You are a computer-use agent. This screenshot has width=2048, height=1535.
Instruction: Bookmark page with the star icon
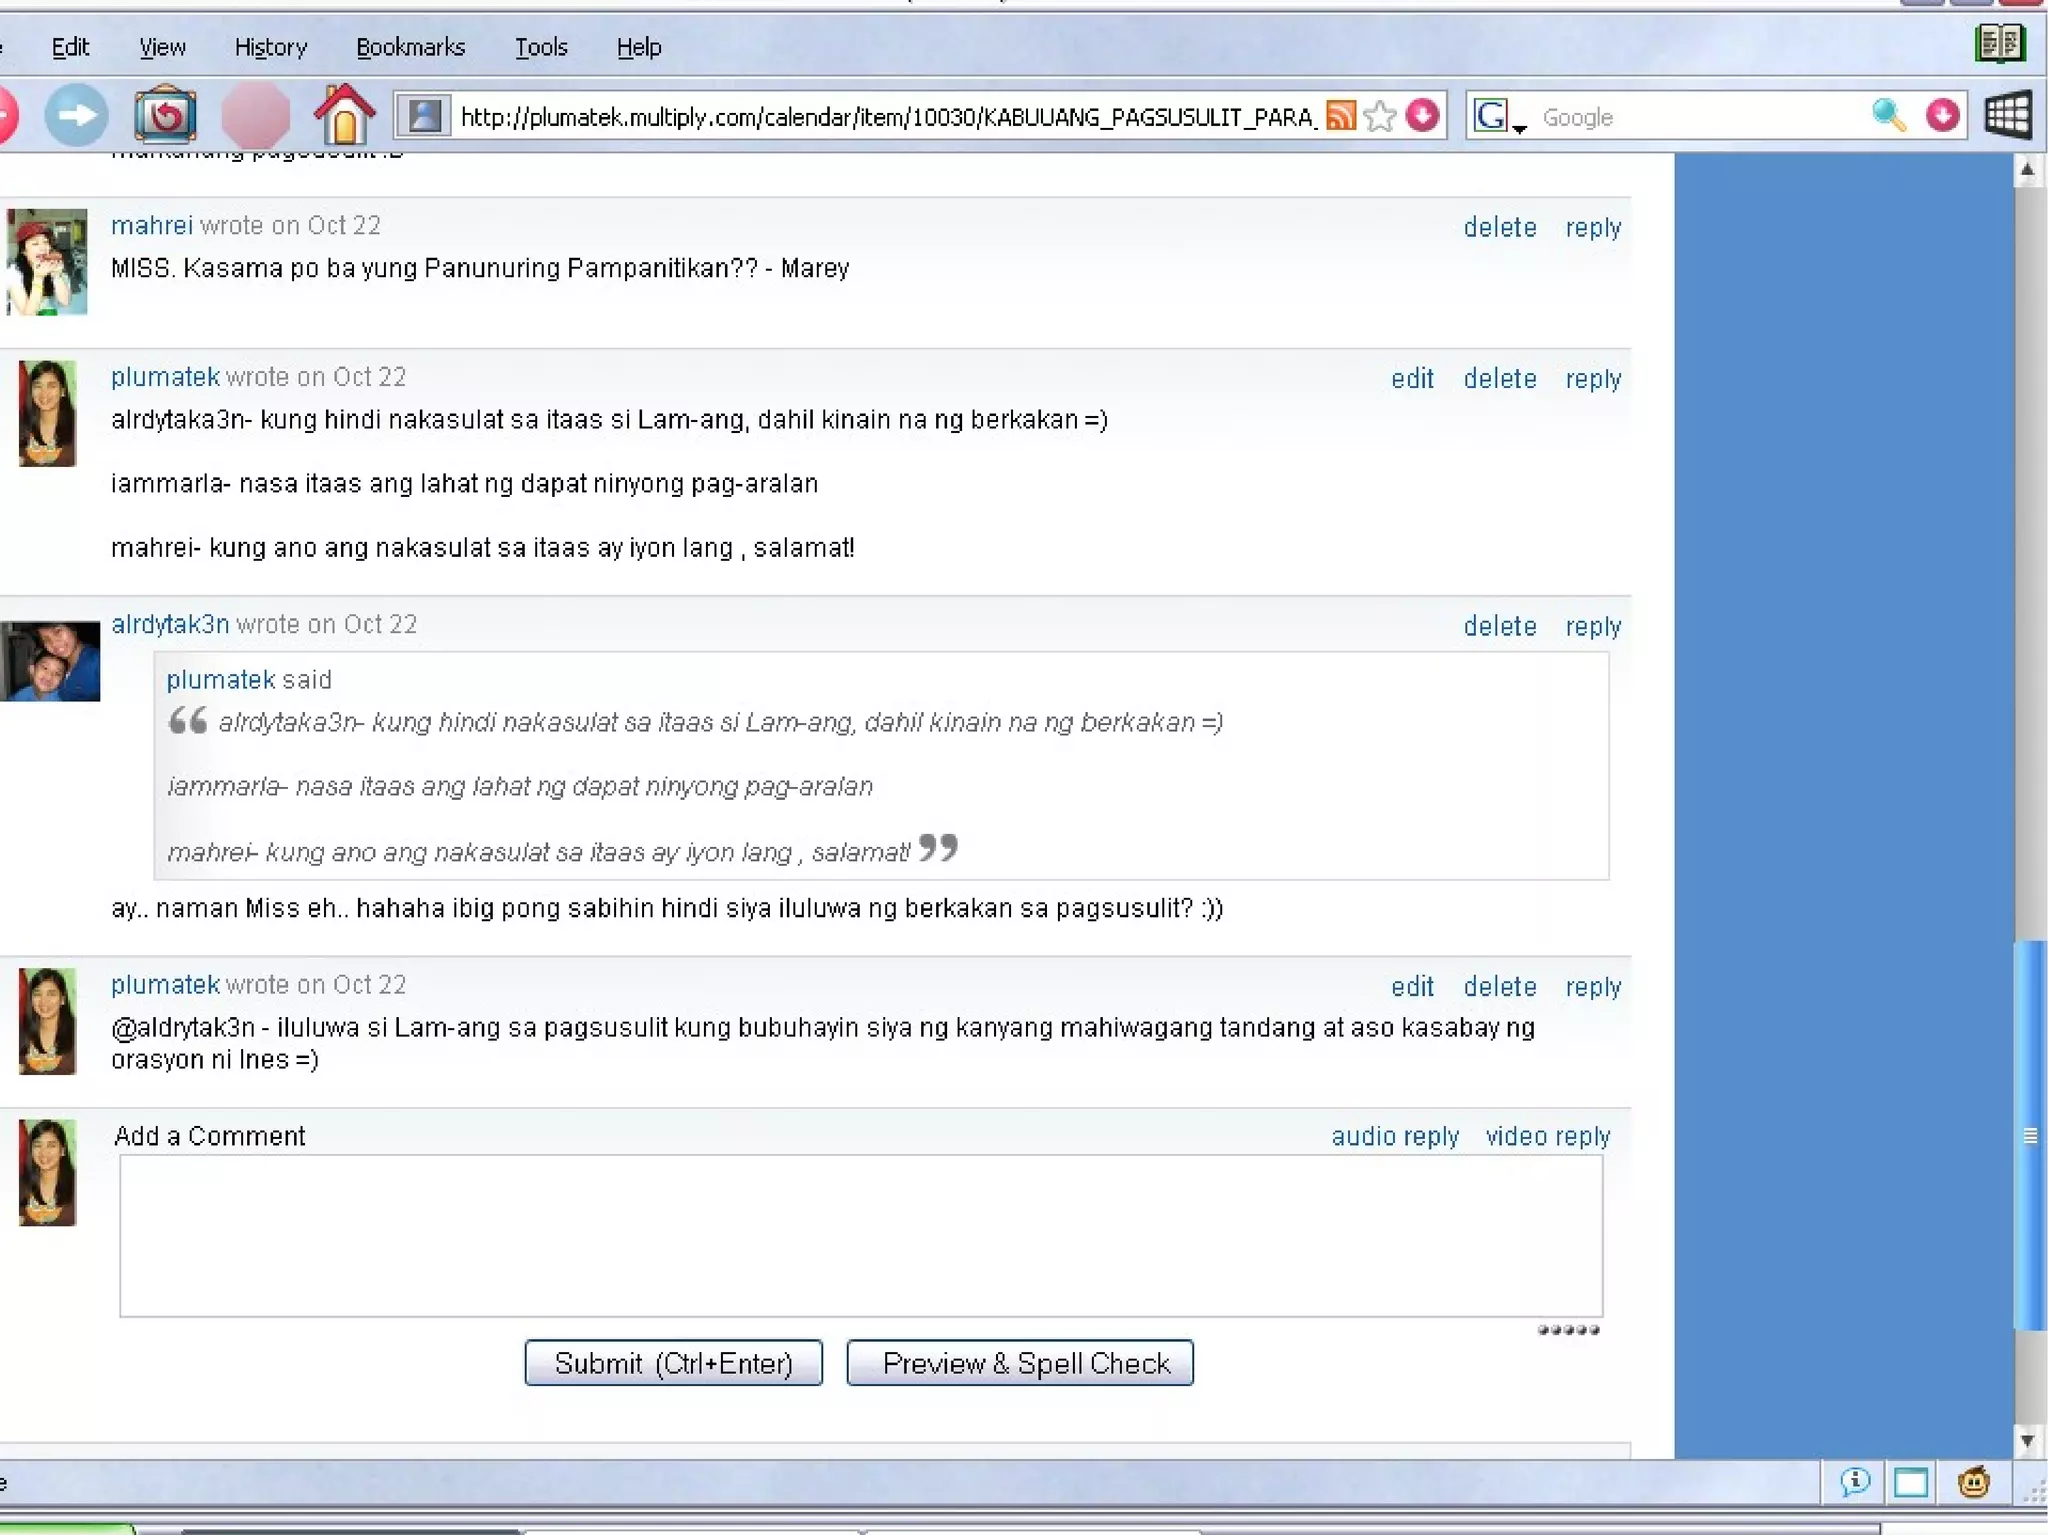point(1380,116)
